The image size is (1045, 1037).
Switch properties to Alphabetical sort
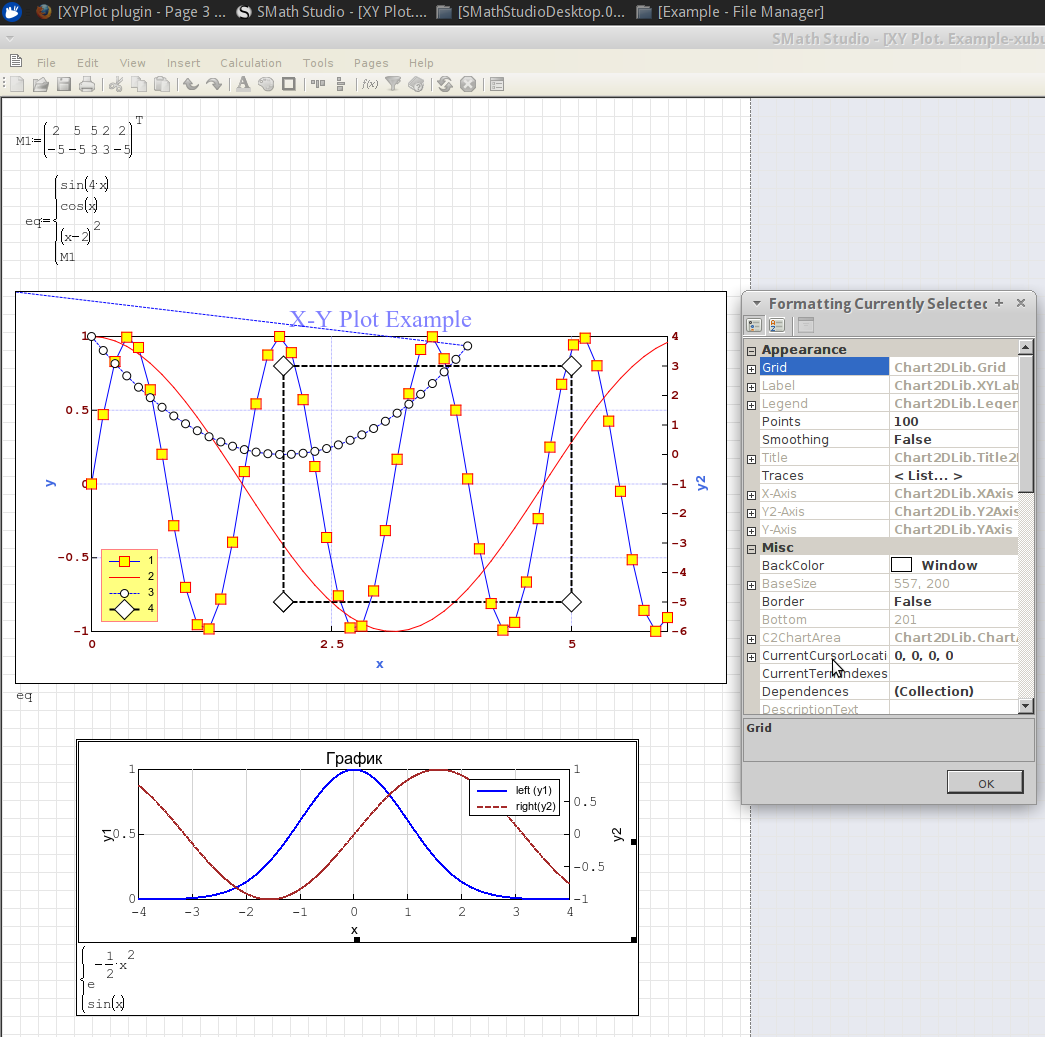[x=776, y=325]
